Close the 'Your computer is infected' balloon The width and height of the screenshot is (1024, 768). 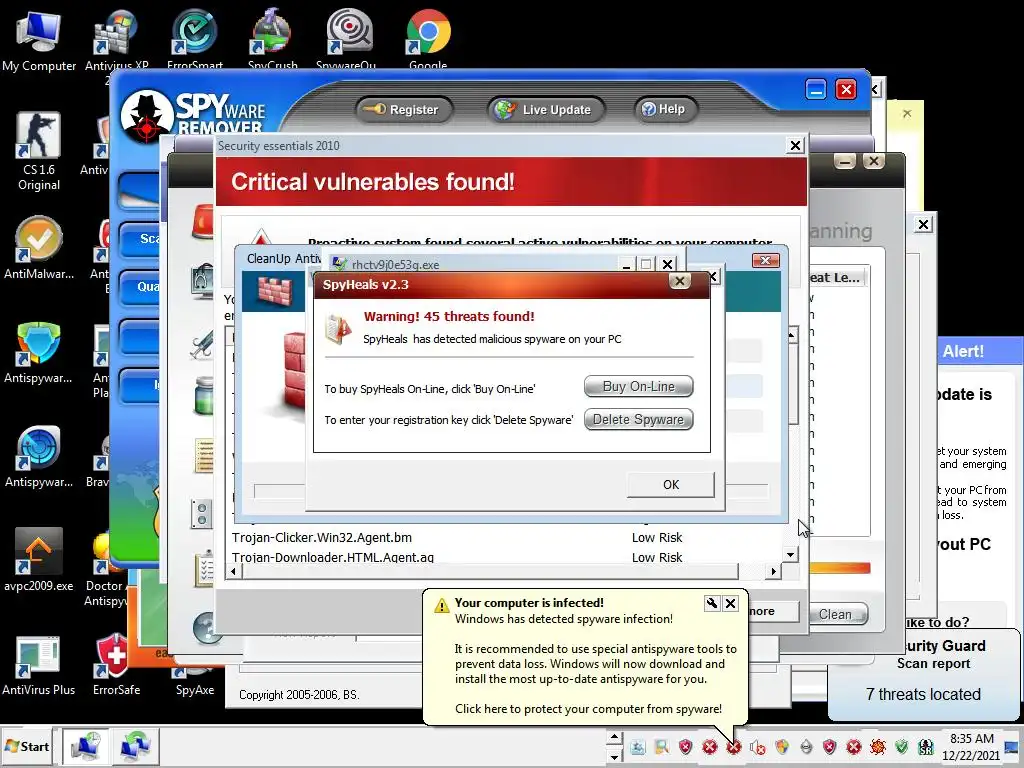click(x=731, y=603)
